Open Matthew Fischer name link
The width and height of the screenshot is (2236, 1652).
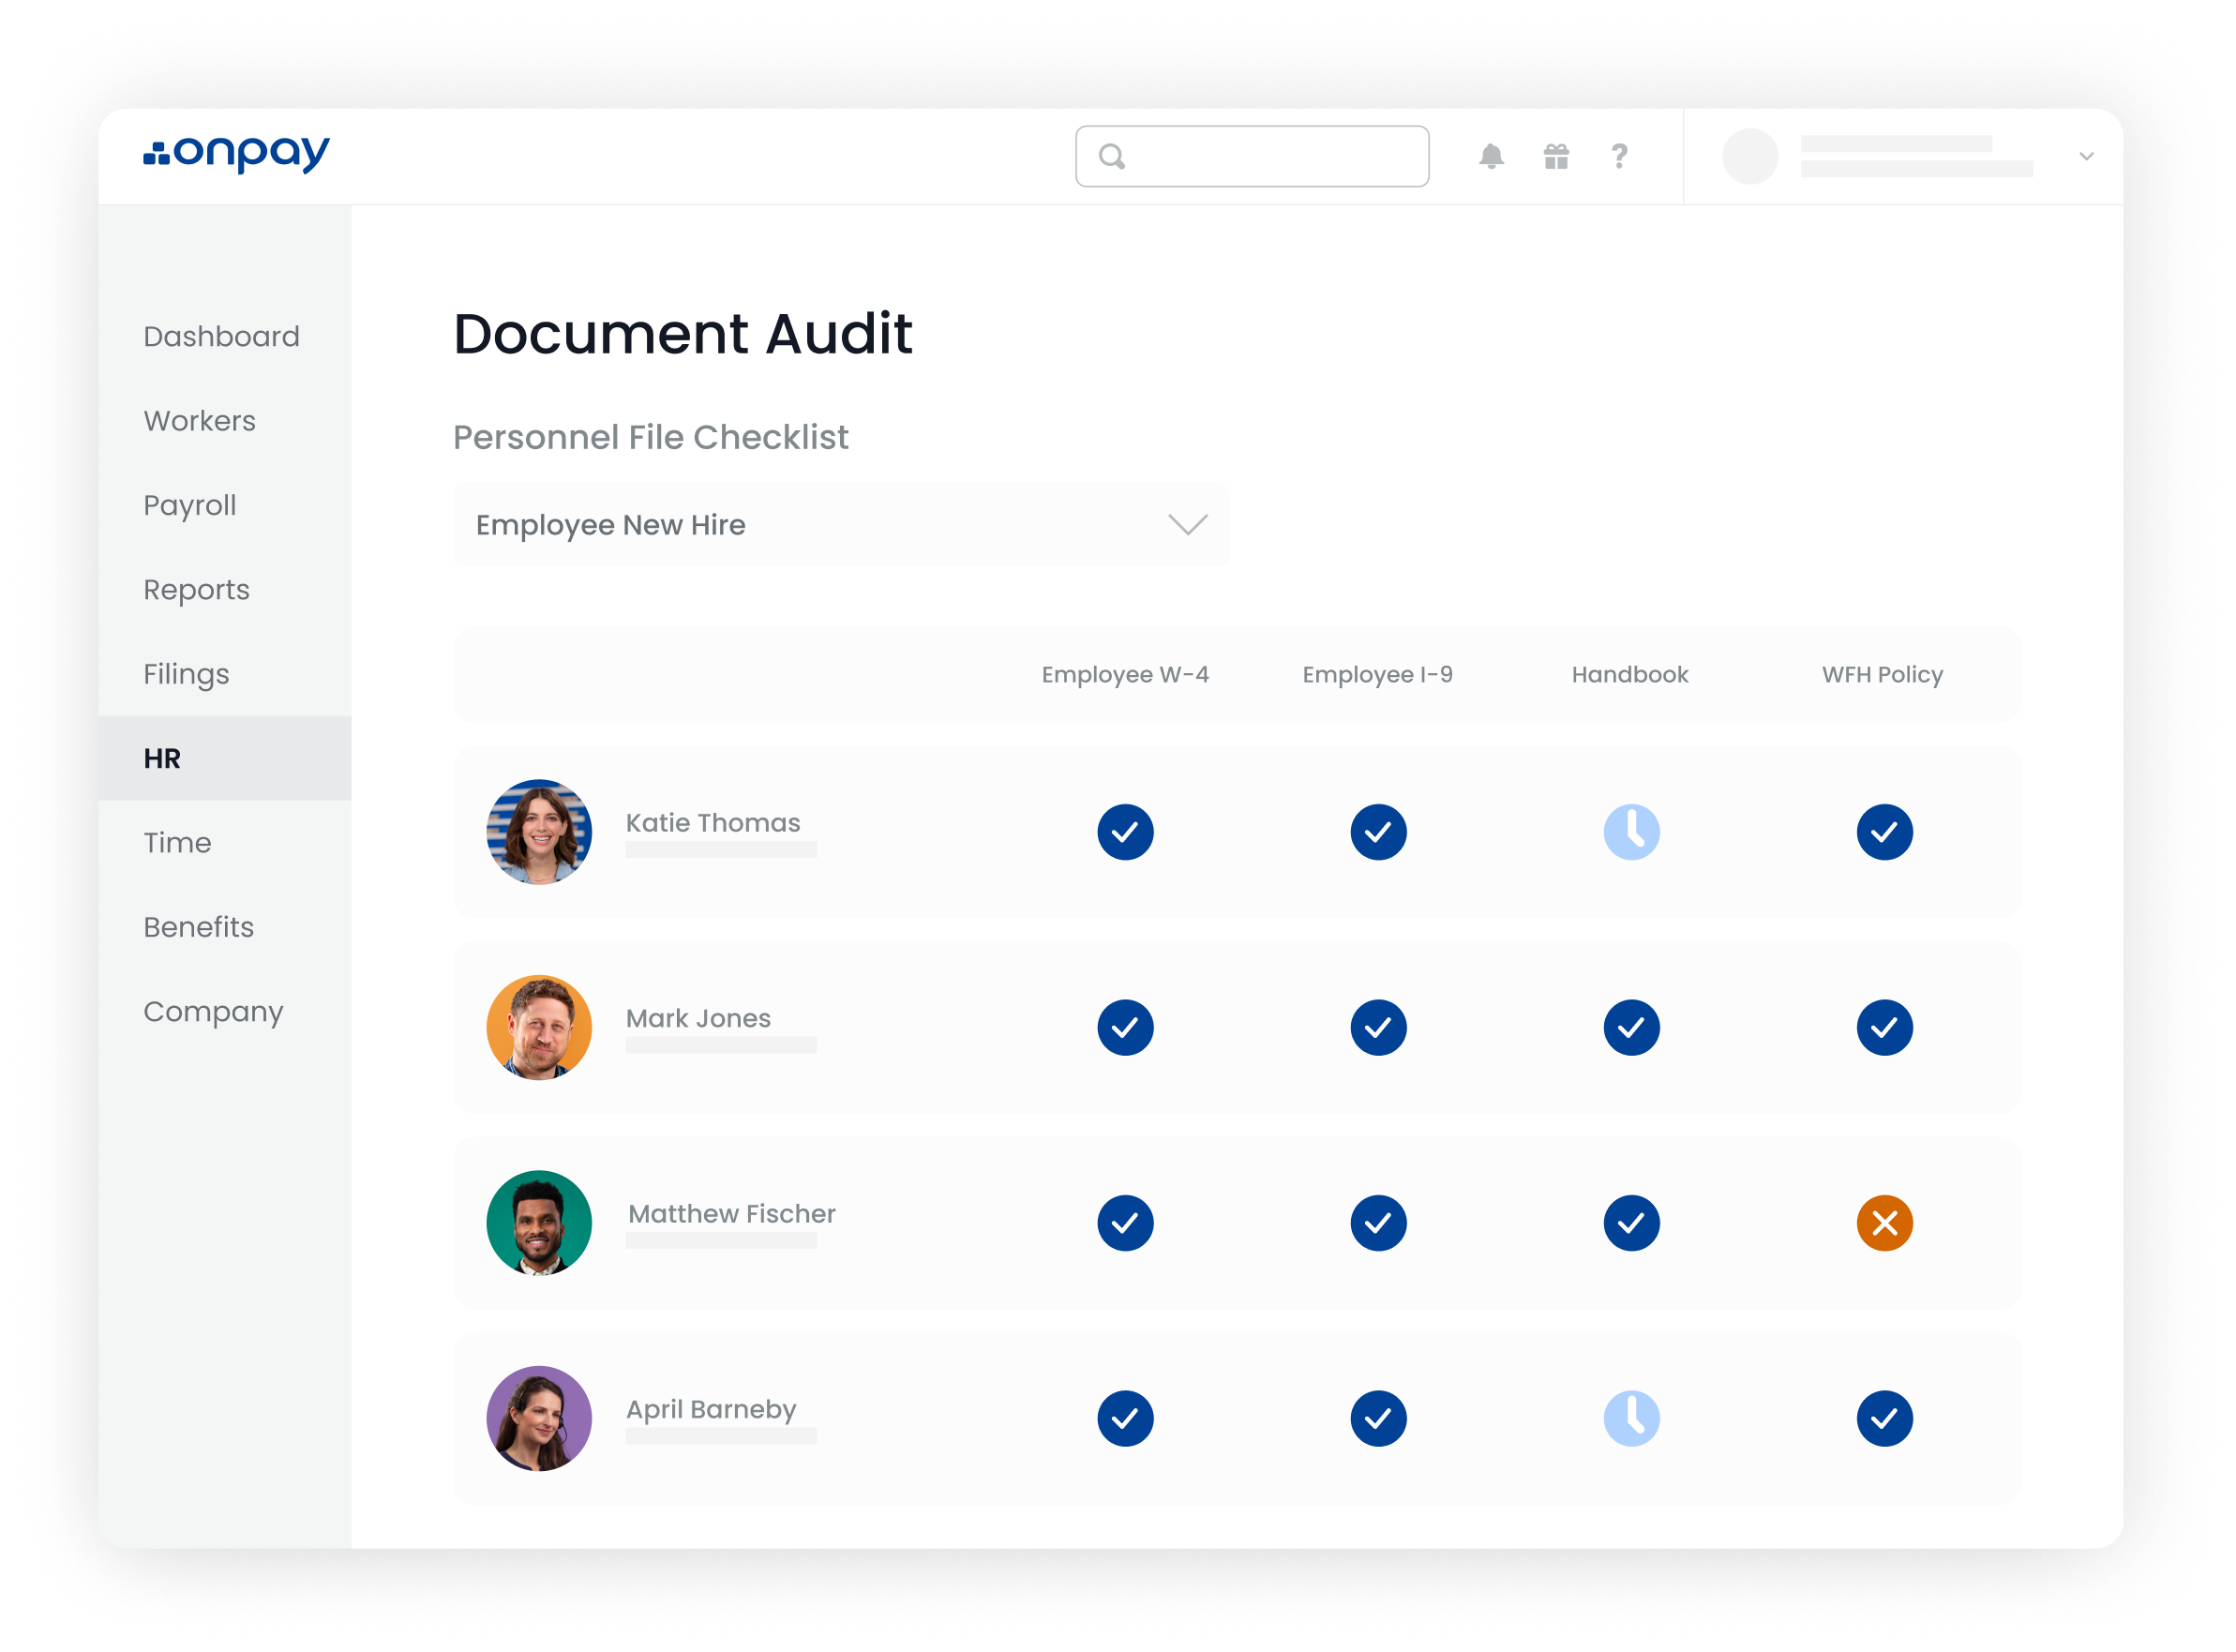pos(731,1213)
